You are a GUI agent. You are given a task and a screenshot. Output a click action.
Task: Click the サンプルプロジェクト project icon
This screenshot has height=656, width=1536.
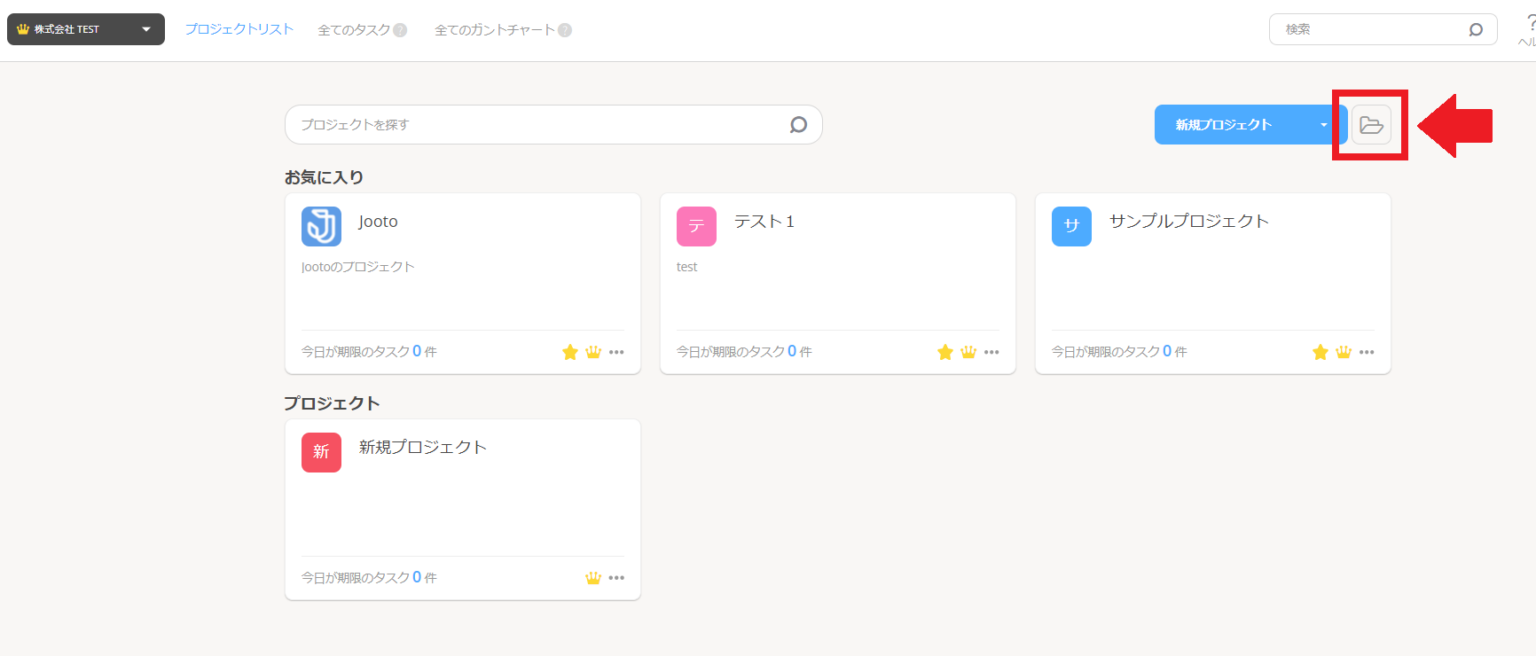(1071, 226)
